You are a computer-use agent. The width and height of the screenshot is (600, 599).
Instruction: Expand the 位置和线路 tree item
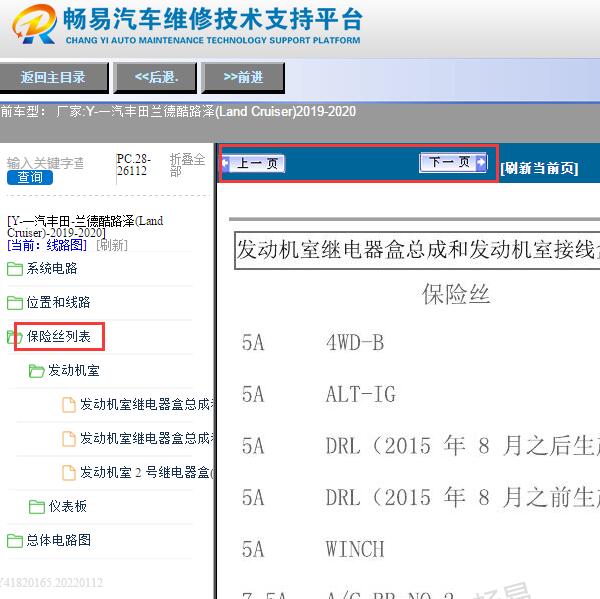tap(58, 302)
